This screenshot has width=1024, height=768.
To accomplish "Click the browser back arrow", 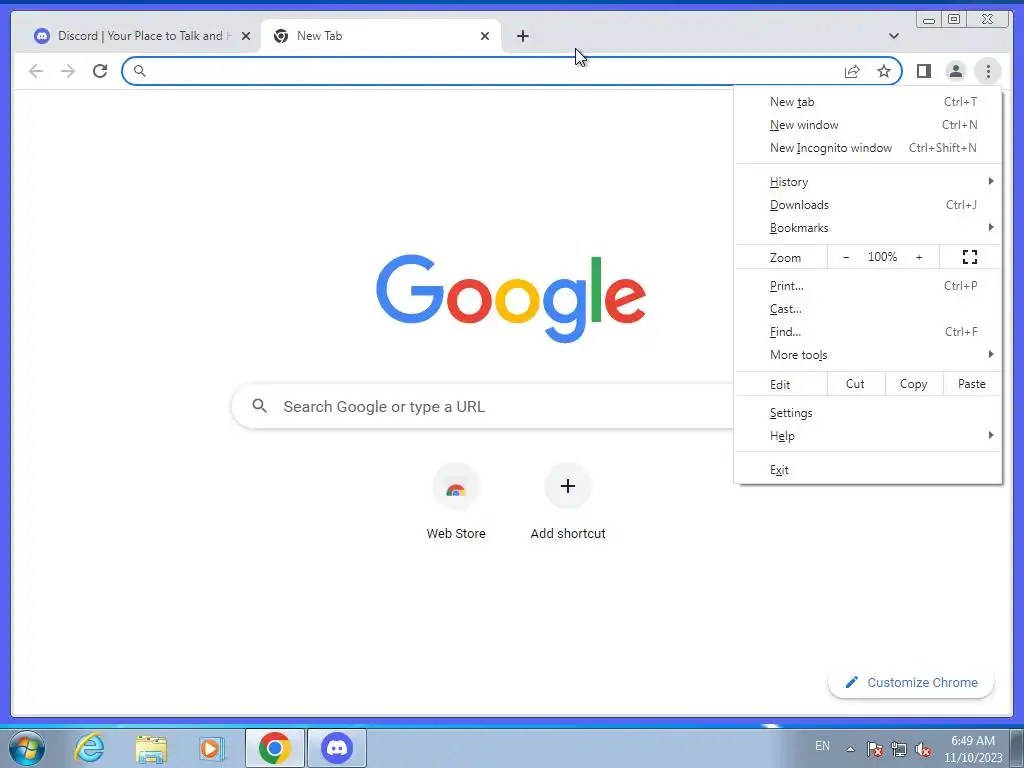I will pos(36,71).
